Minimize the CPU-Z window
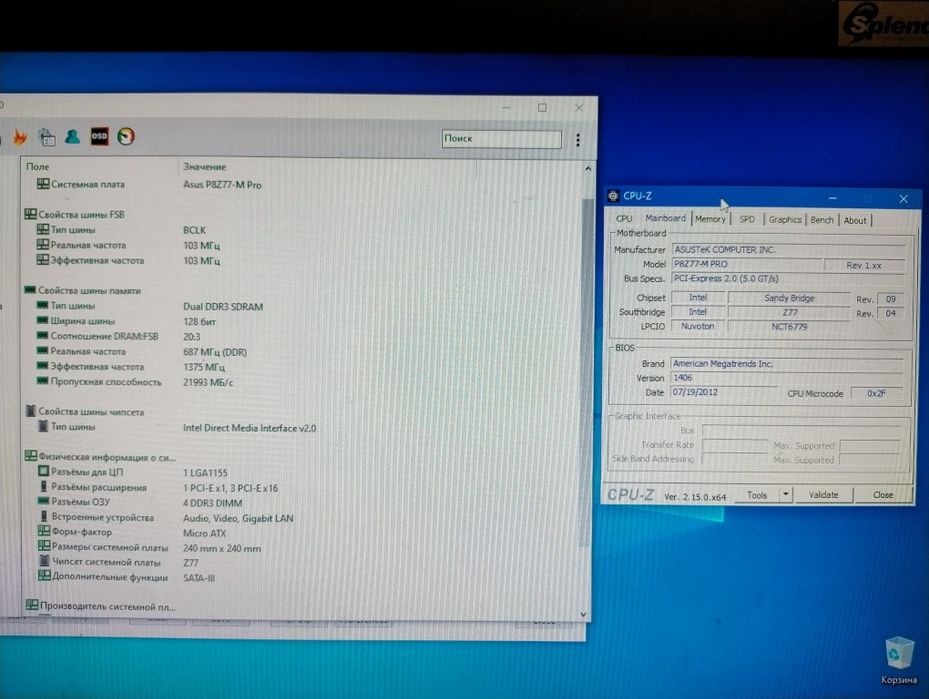The width and height of the screenshot is (929, 699). [x=832, y=198]
